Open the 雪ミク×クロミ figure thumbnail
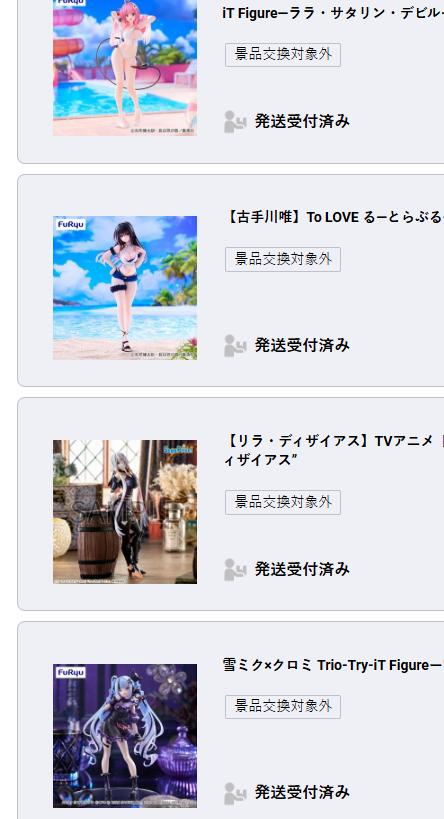The width and height of the screenshot is (444, 819). pyautogui.click(x=125, y=735)
